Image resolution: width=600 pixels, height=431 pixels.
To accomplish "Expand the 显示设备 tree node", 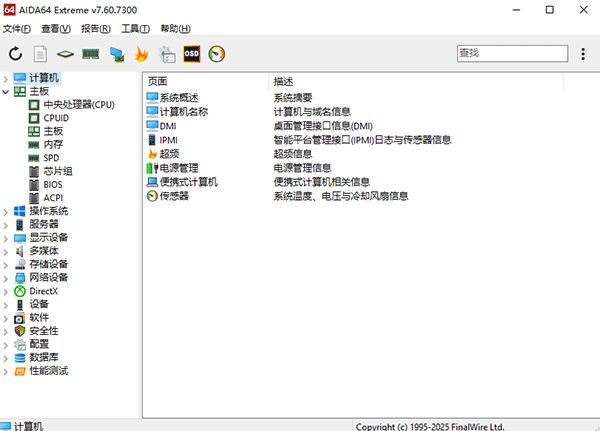I will point(5,238).
